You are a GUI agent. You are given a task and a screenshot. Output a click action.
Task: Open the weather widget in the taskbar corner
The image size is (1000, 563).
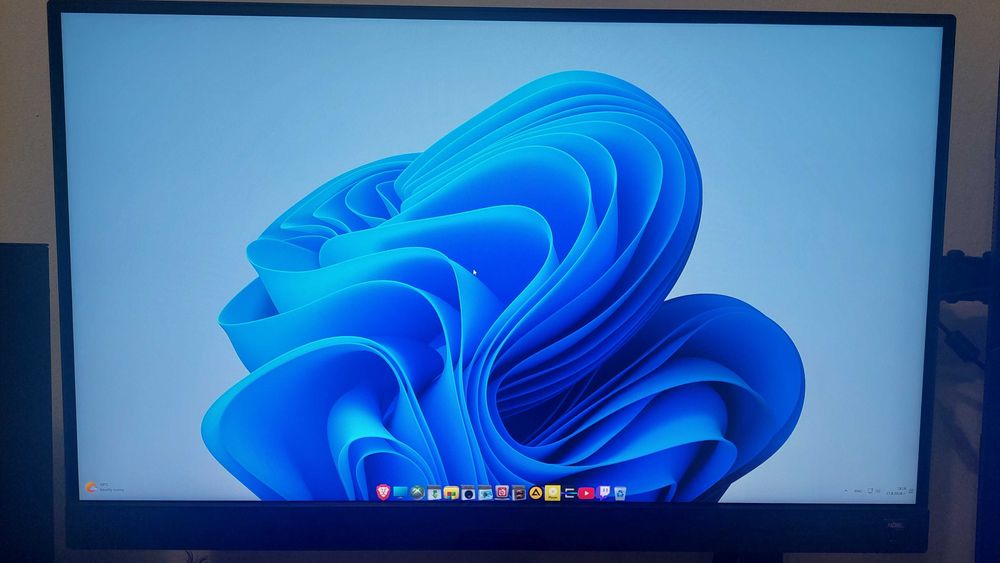105,488
